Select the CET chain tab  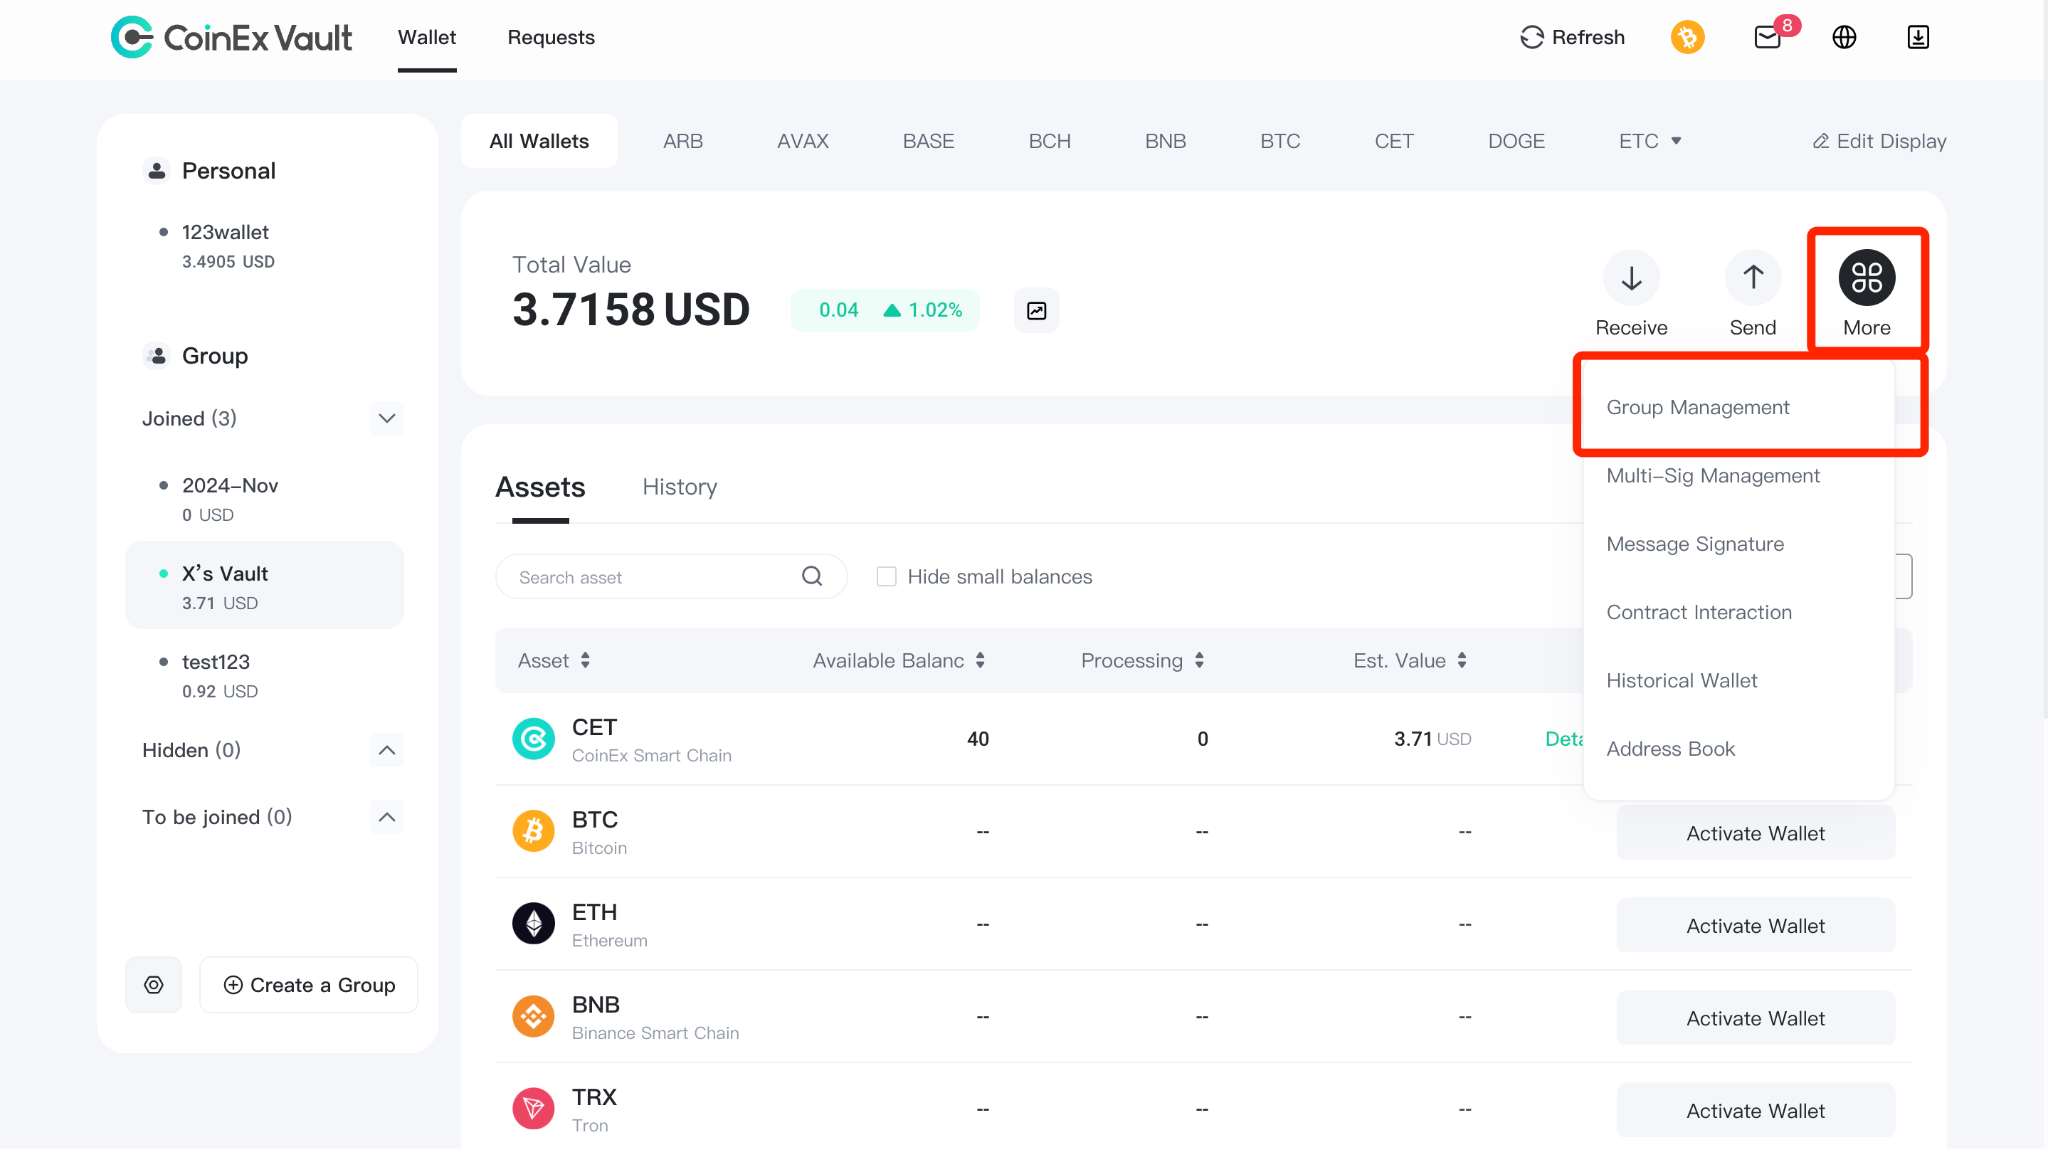[1394, 141]
